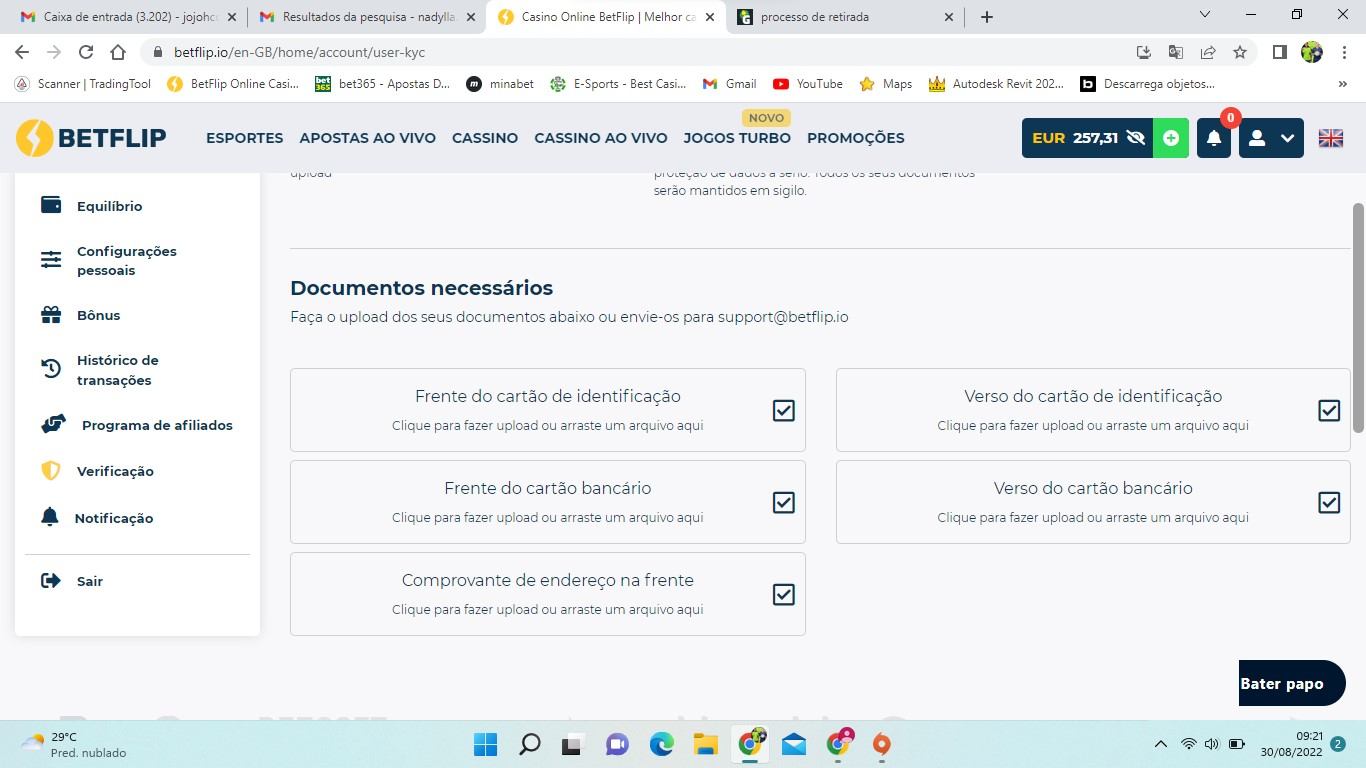Open the PROMOÇÕES menu item
This screenshot has height=768, width=1366.
(x=856, y=138)
